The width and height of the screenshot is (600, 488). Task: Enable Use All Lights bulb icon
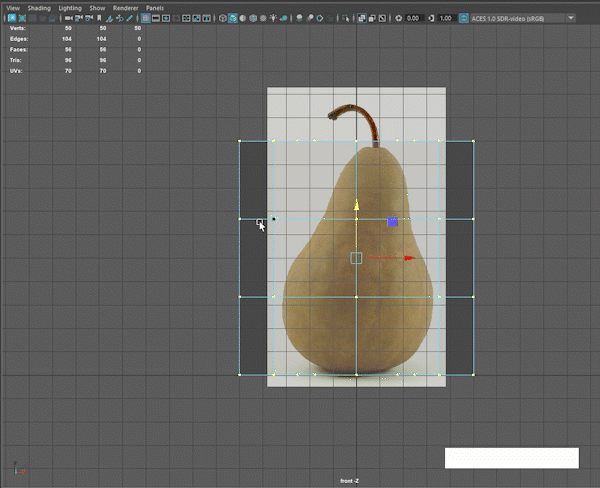(x=273, y=18)
